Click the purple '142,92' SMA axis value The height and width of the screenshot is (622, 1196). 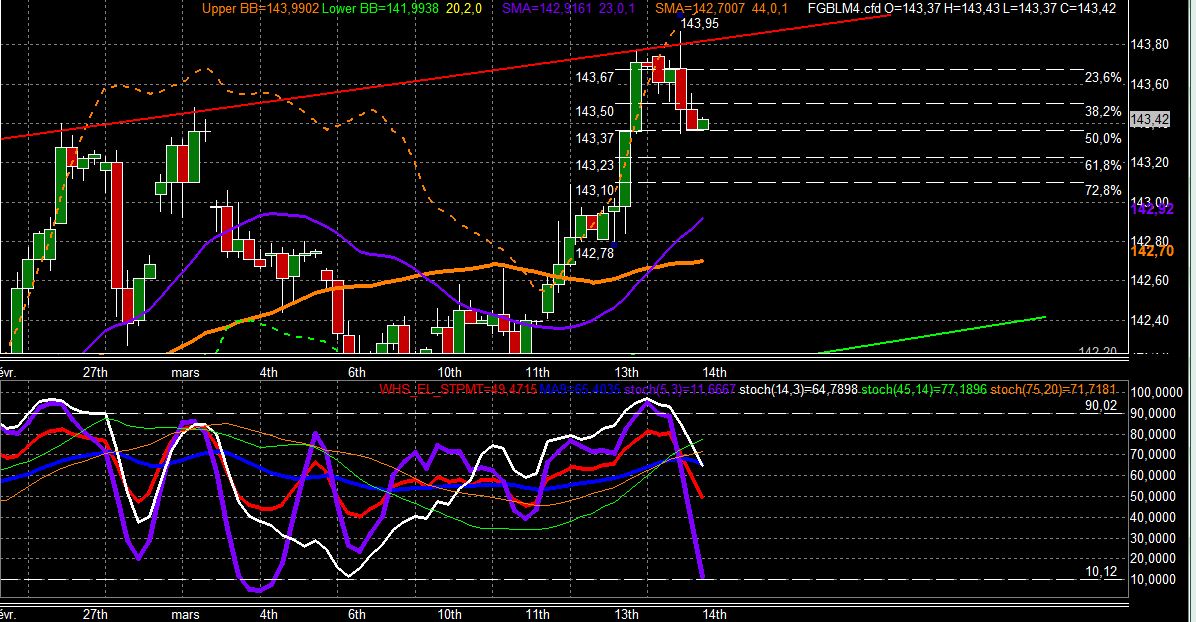[x=1152, y=209]
